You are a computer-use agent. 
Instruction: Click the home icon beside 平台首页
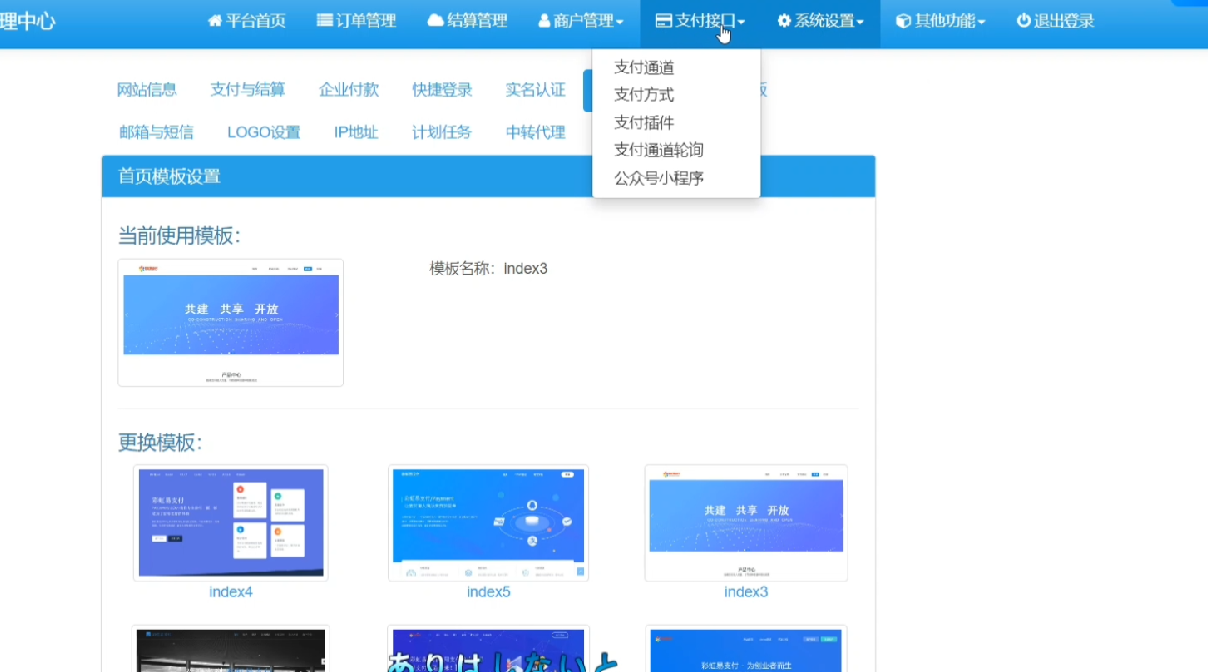[x=214, y=21]
